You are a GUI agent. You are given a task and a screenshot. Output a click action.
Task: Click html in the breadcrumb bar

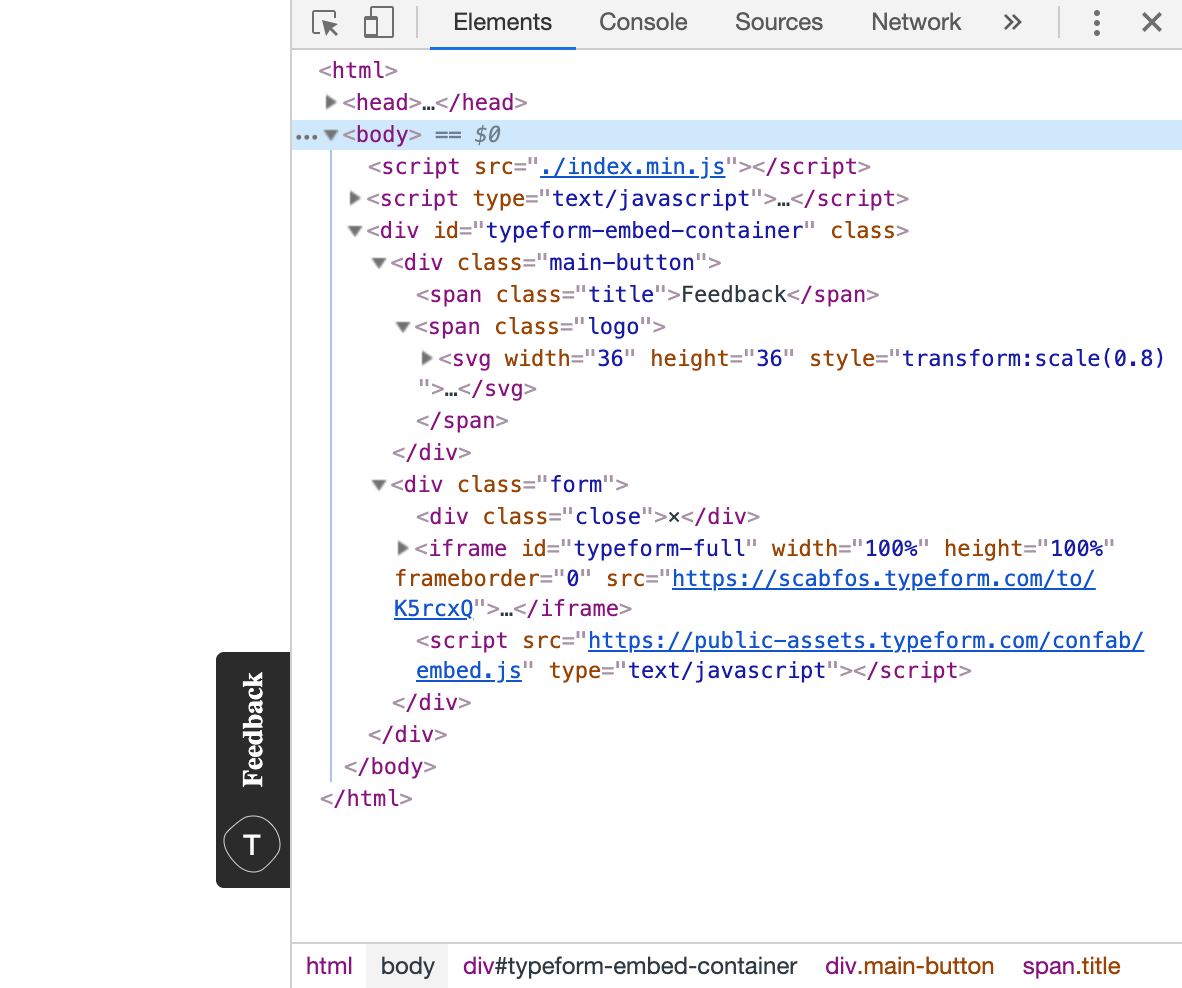tap(329, 966)
